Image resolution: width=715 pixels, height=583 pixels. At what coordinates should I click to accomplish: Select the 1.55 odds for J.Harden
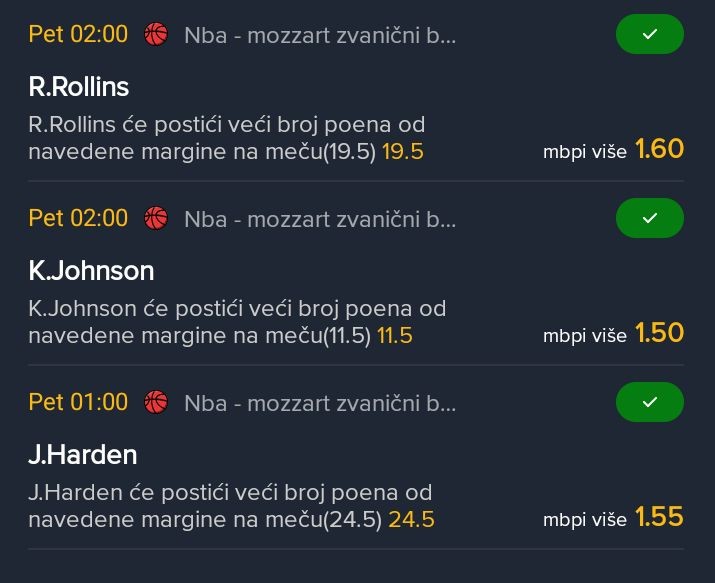coord(659,517)
